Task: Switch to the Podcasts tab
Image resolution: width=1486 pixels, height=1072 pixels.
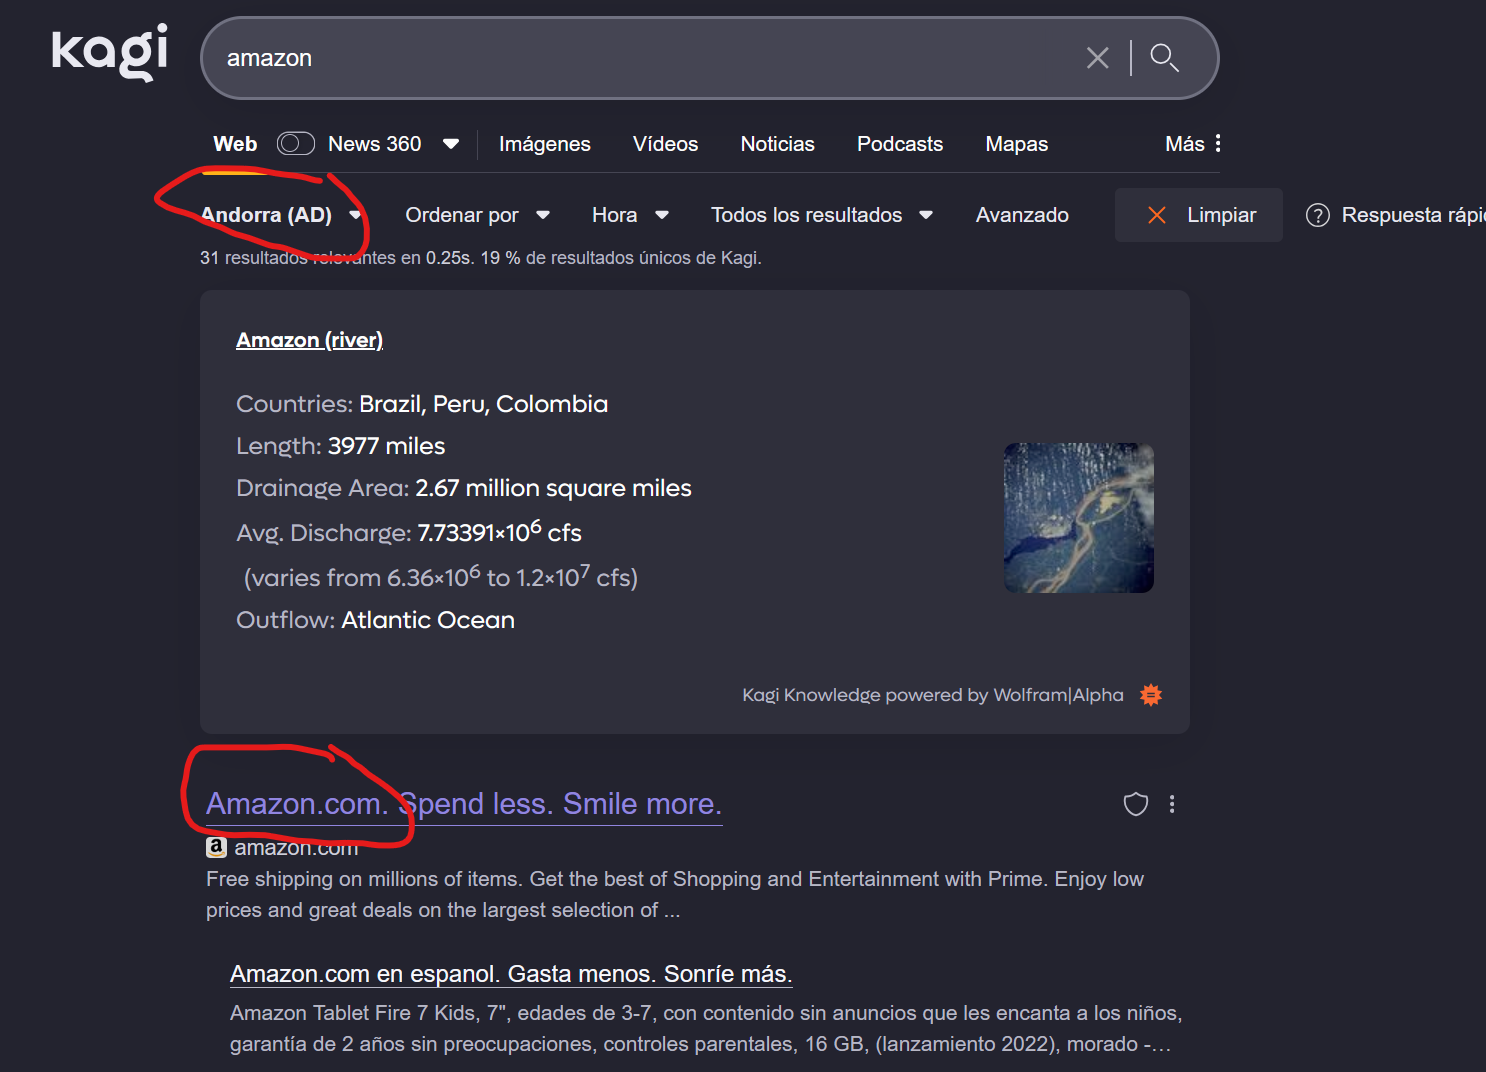Action: (x=899, y=144)
